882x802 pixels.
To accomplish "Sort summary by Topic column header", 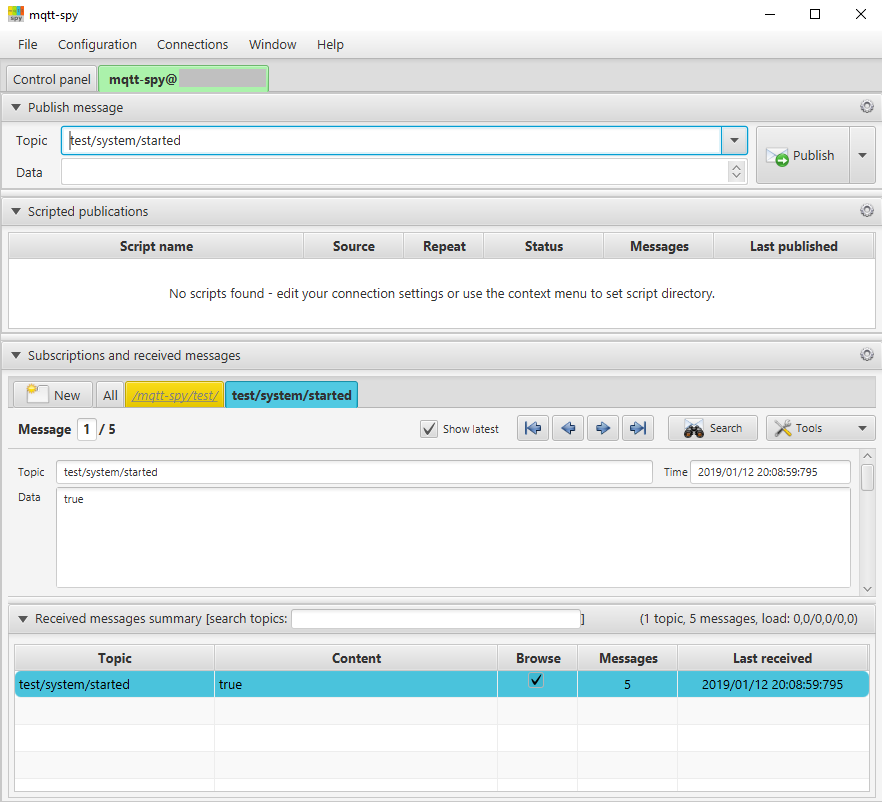I will pos(115,658).
